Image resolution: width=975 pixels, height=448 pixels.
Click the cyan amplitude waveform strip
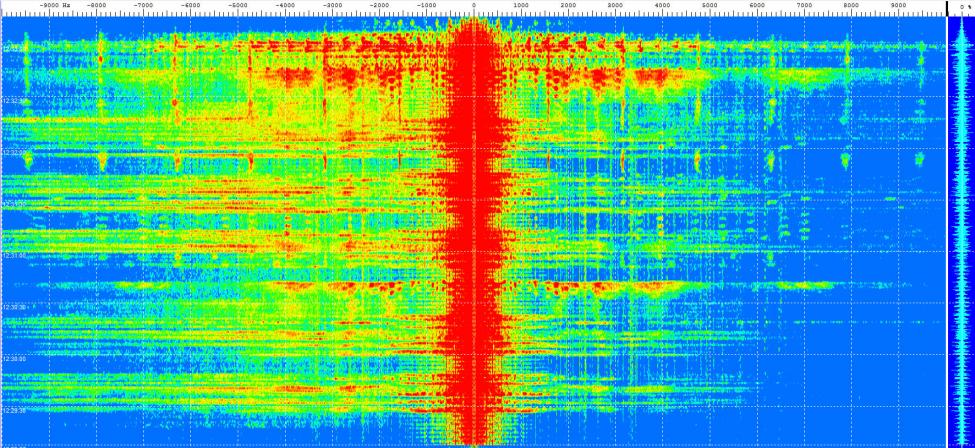(x=961, y=231)
